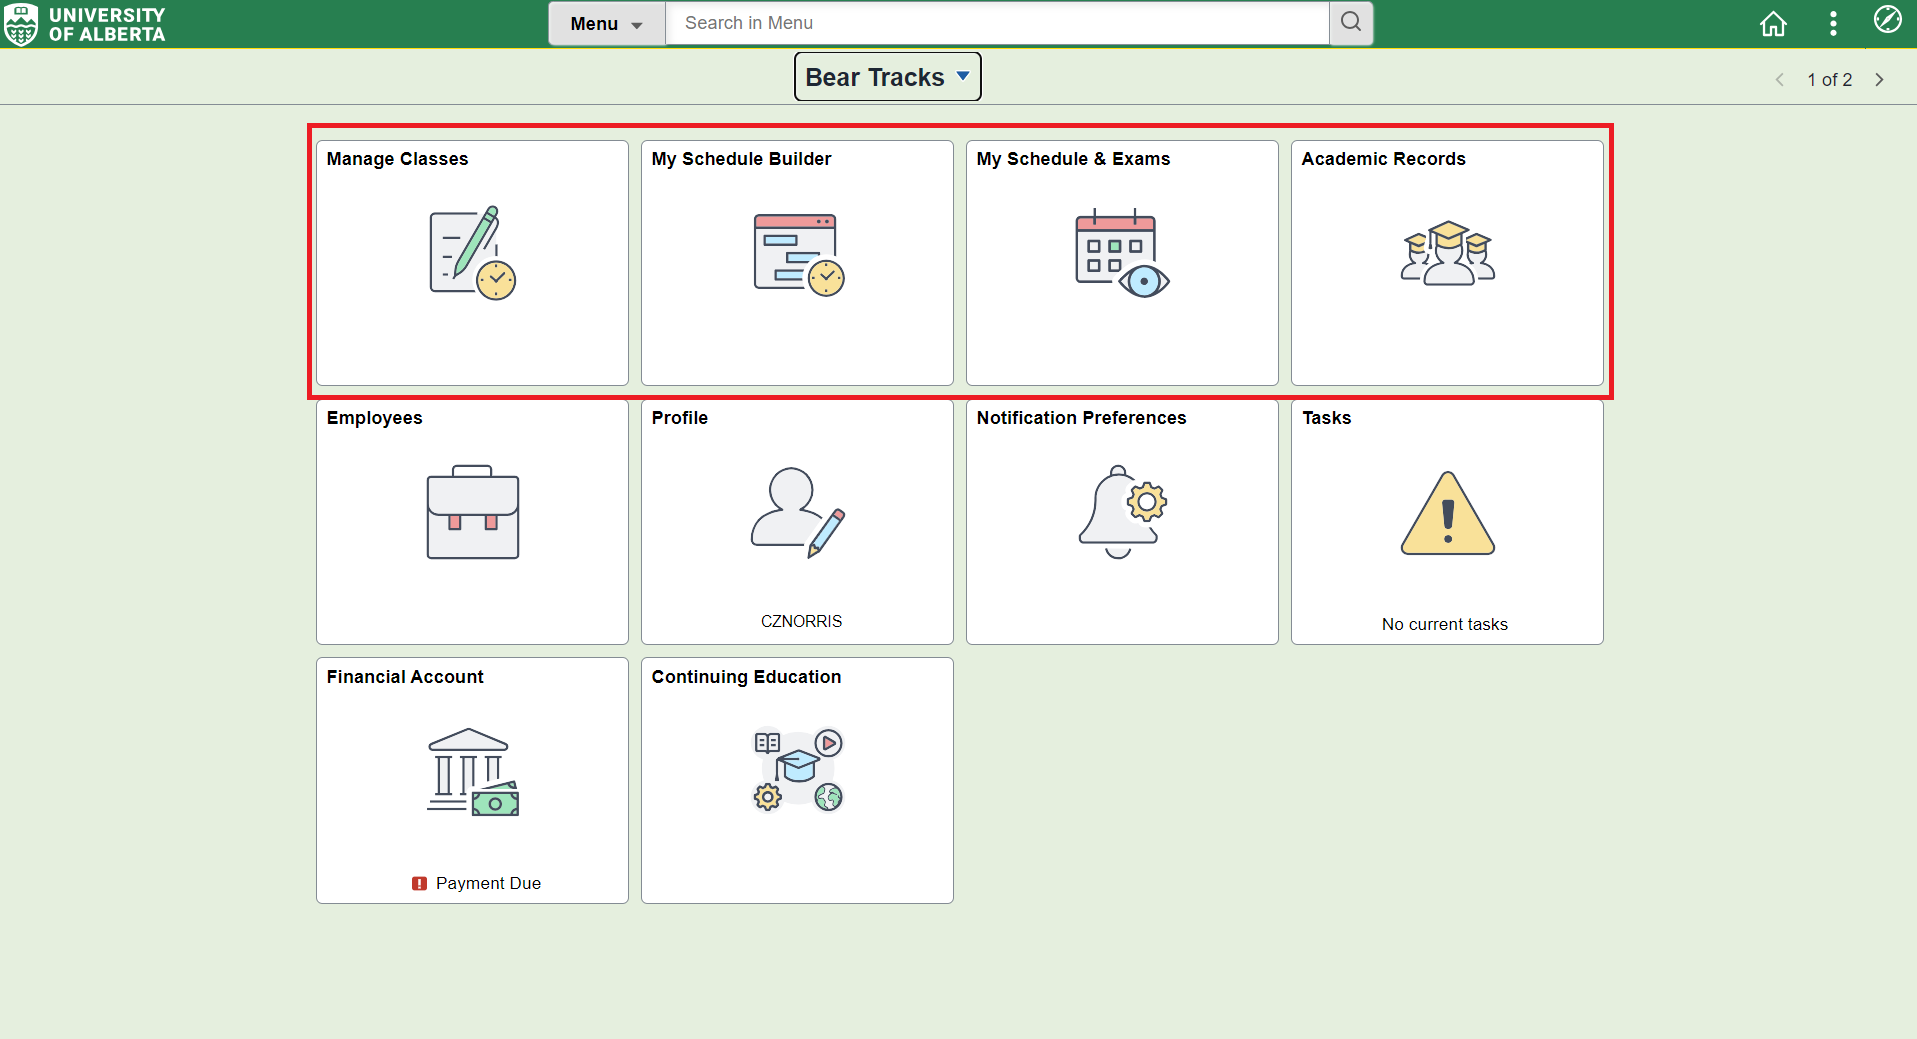1917x1039 pixels.
Task: Click the University of Alberta logo
Action: tap(84, 24)
